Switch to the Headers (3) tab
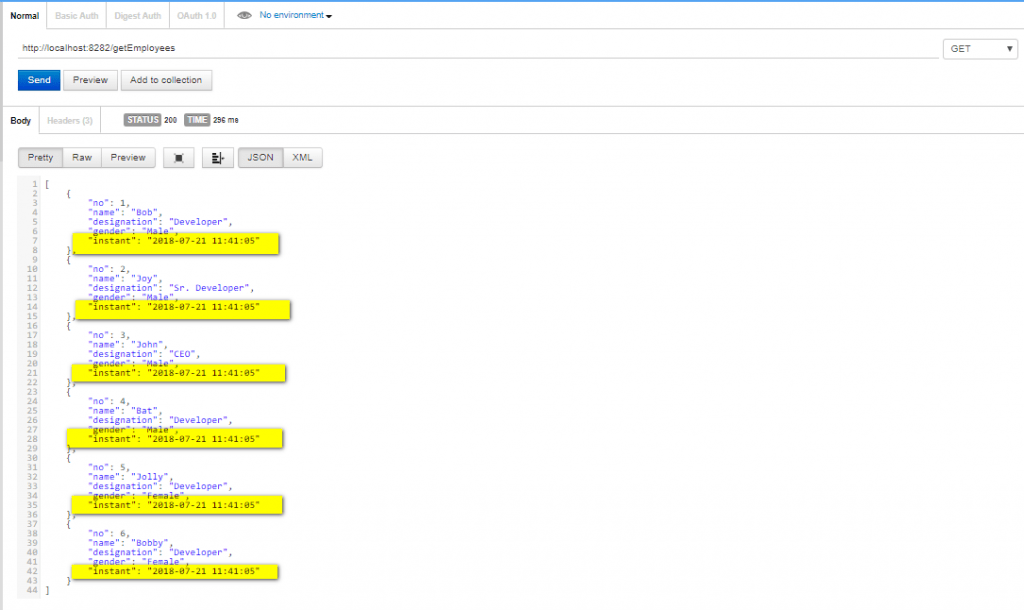Image resolution: width=1024 pixels, height=610 pixels. (x=69, y=120)
